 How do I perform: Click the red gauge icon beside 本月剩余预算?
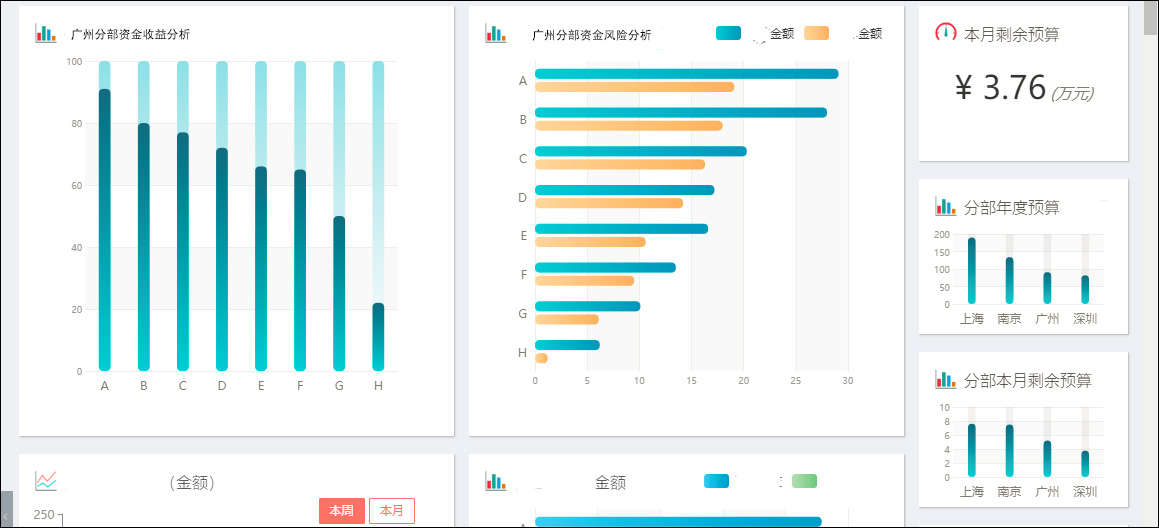[945, 33]
